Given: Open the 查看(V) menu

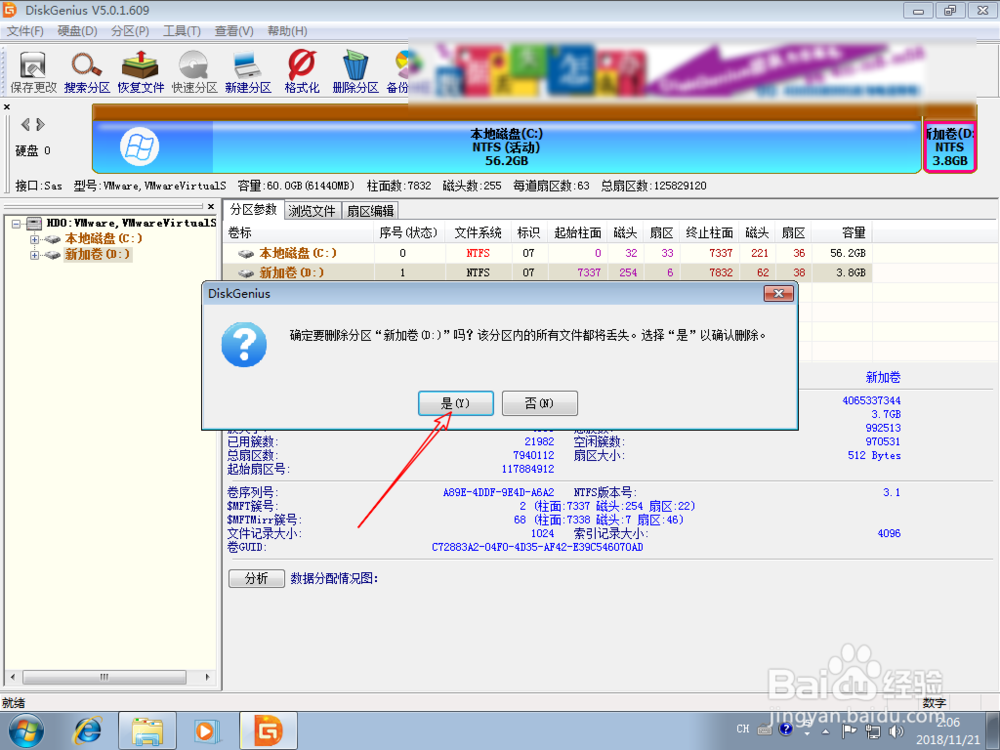Looking at the screenshot, I should click(x=233, y=31).
